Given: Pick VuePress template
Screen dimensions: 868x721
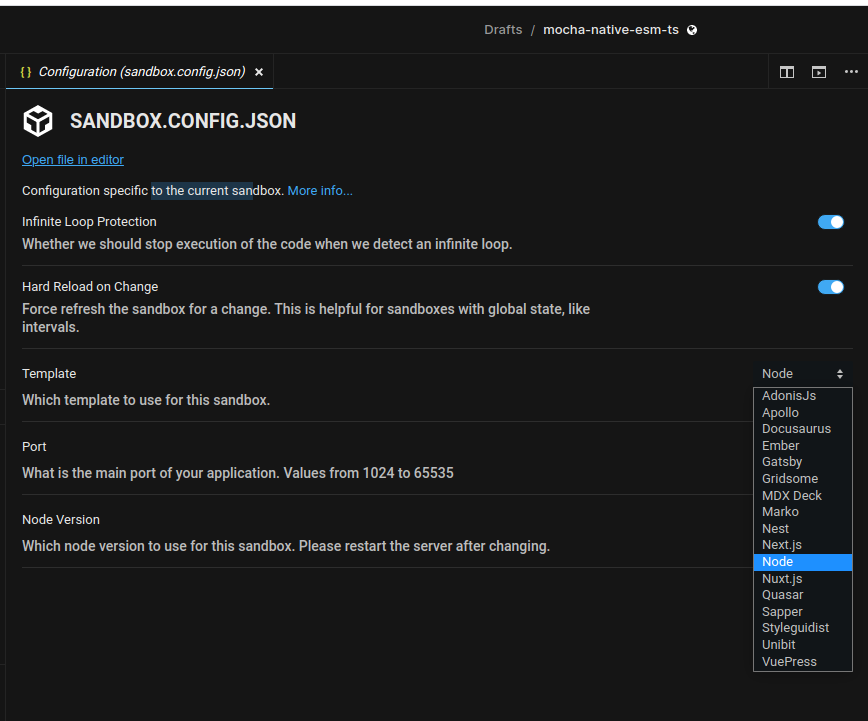Looking at the screenshot, I should [x=802, y=662].
